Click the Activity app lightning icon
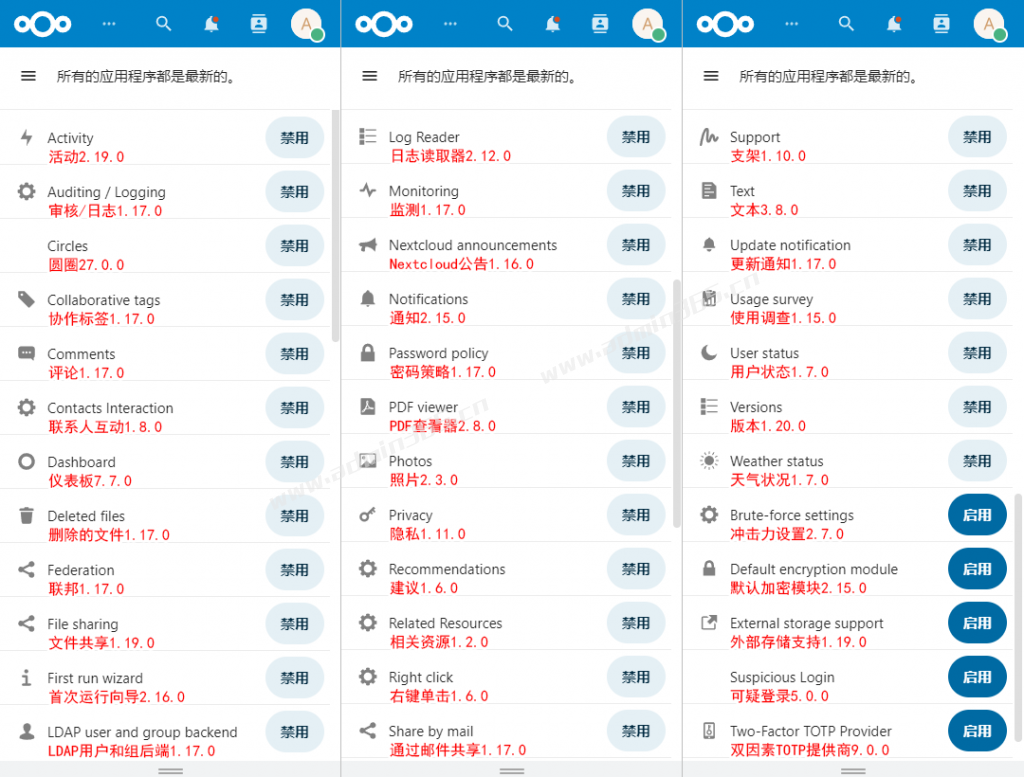The image size is (1024, 777). [x=26, y=137]
